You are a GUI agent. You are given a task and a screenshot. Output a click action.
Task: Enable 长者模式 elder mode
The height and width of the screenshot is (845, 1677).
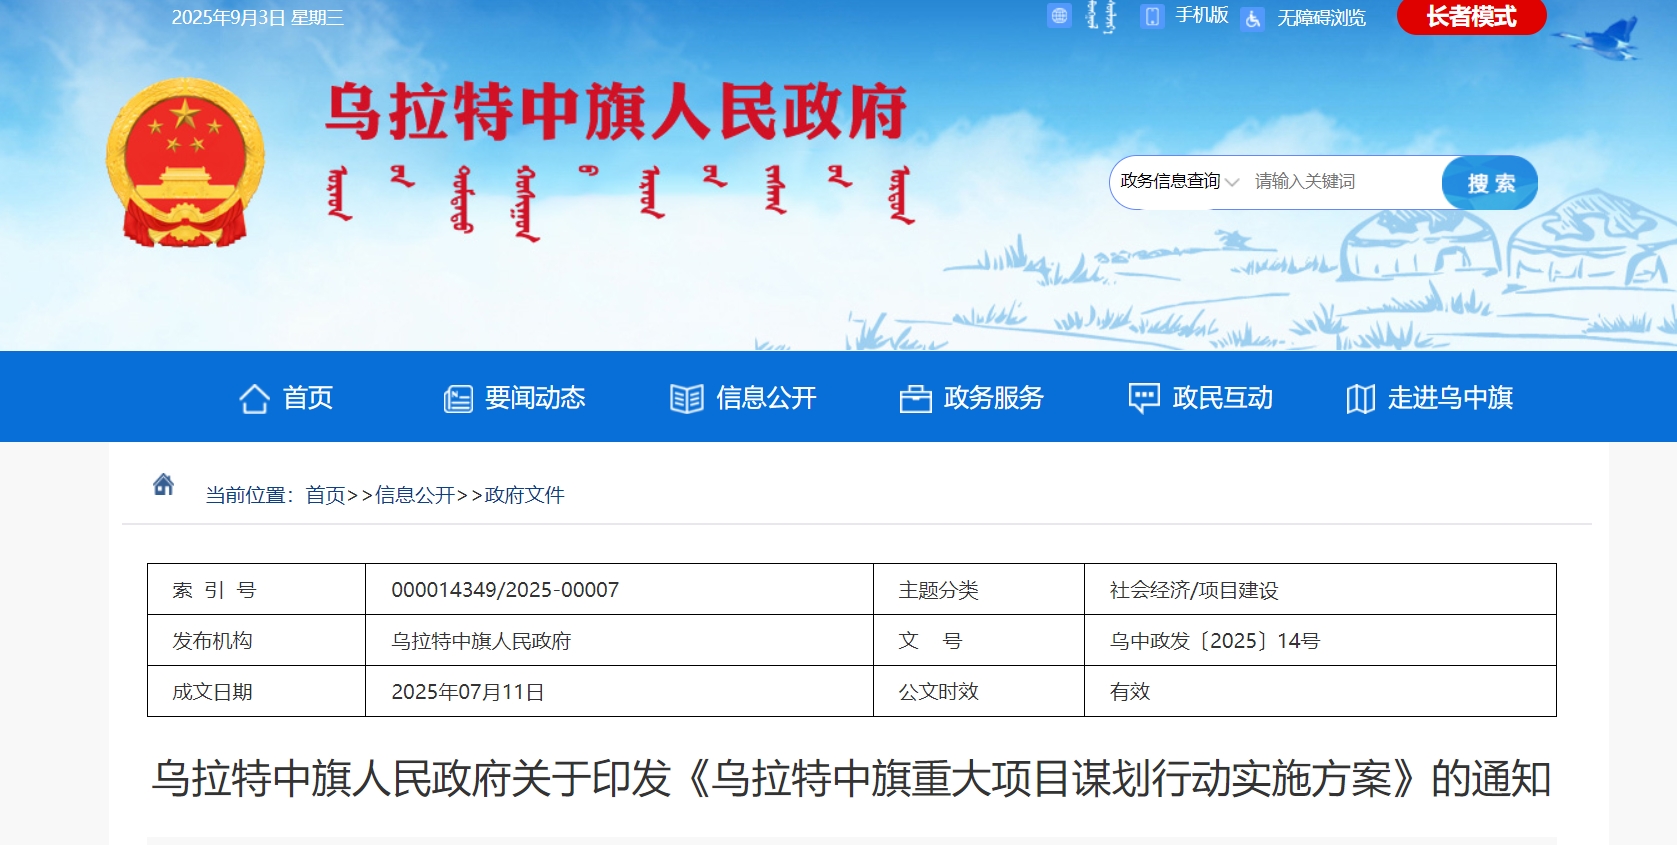point(1471,17)
